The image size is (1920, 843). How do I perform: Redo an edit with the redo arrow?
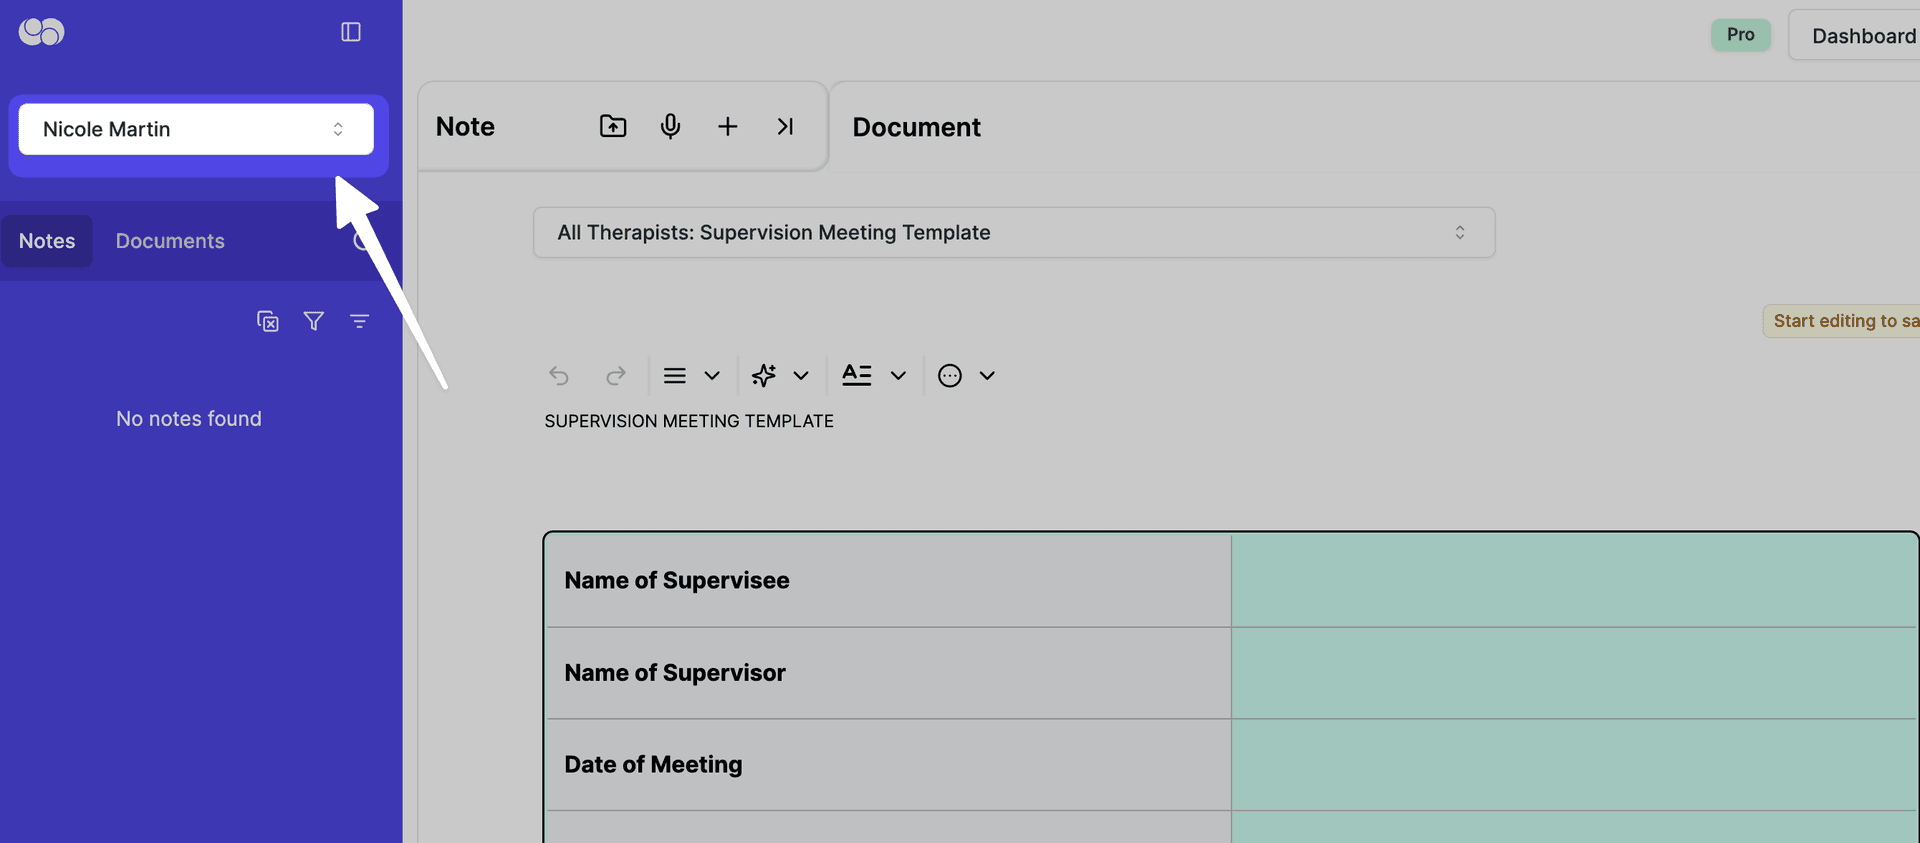pos(615,375)
